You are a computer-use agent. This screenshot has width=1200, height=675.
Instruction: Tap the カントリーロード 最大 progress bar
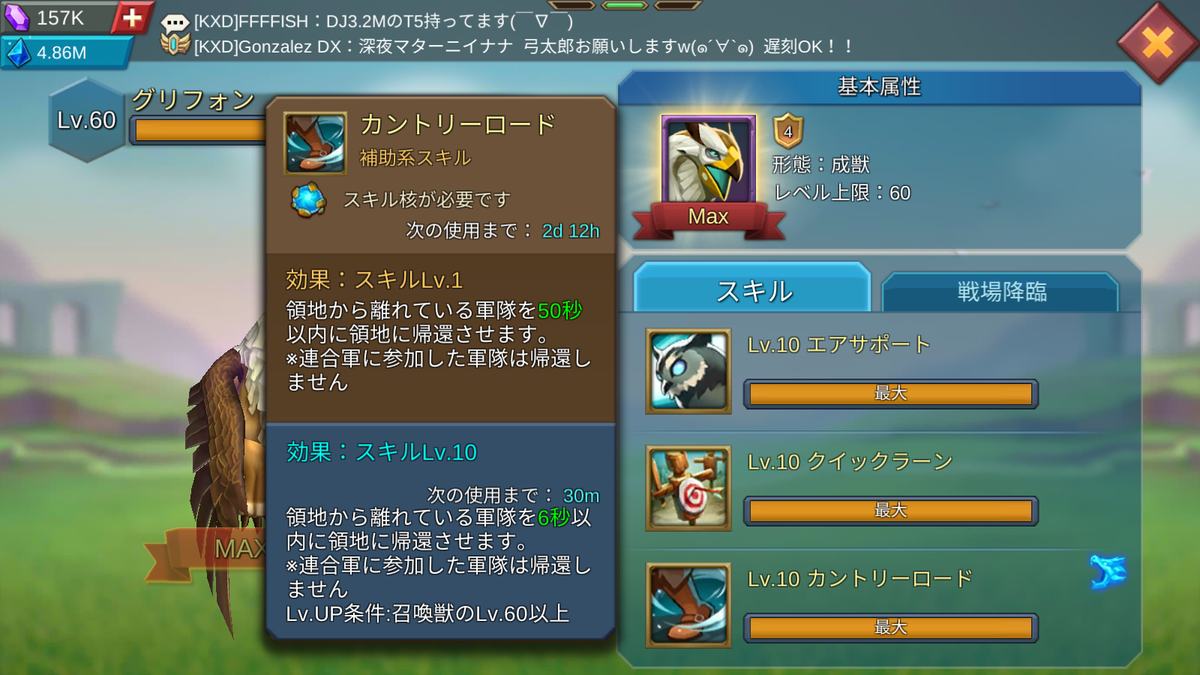(890, 628)
